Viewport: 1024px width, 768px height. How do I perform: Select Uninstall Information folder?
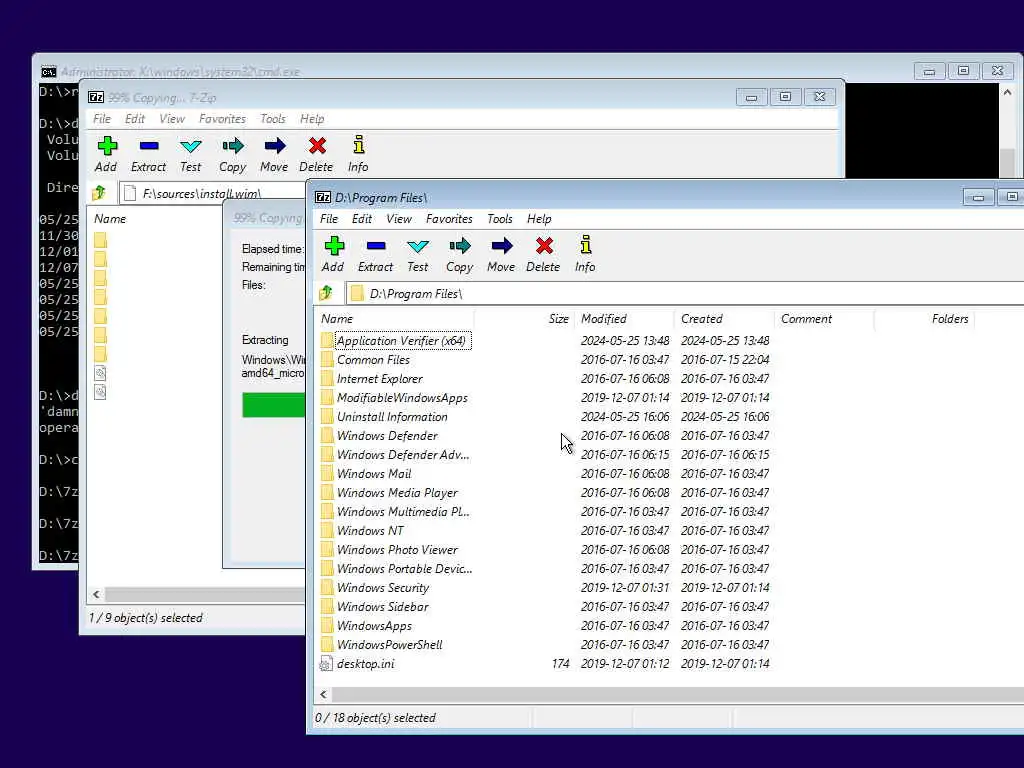tap(392, 417)
